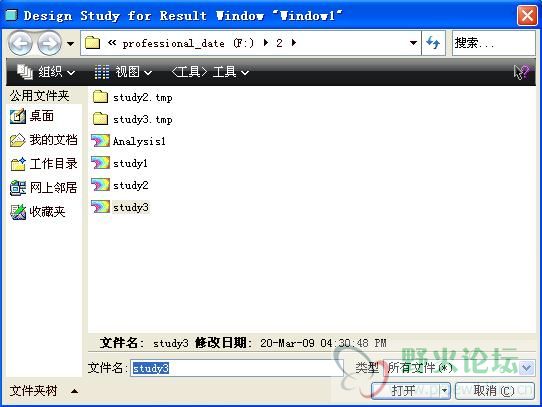This screenshot has width=542, height=407.
Task: Open 收藏夹 favorites
Action: 38,212
